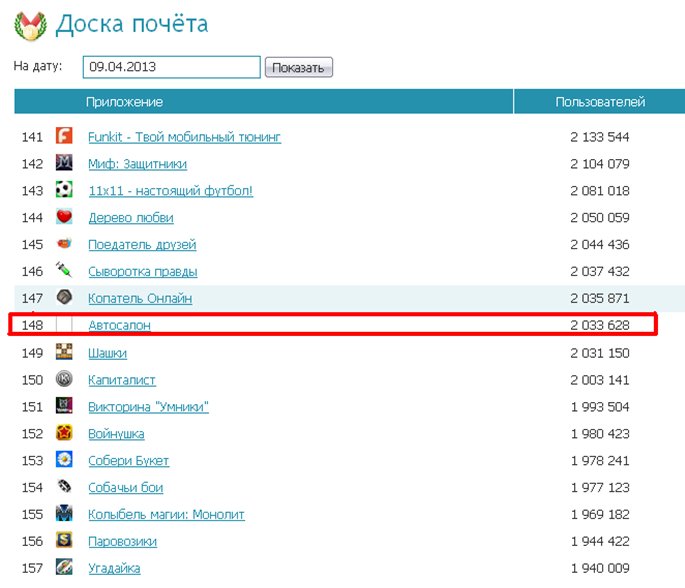
Task: Open the Дерево любви link
Action: tap(131, 218)
